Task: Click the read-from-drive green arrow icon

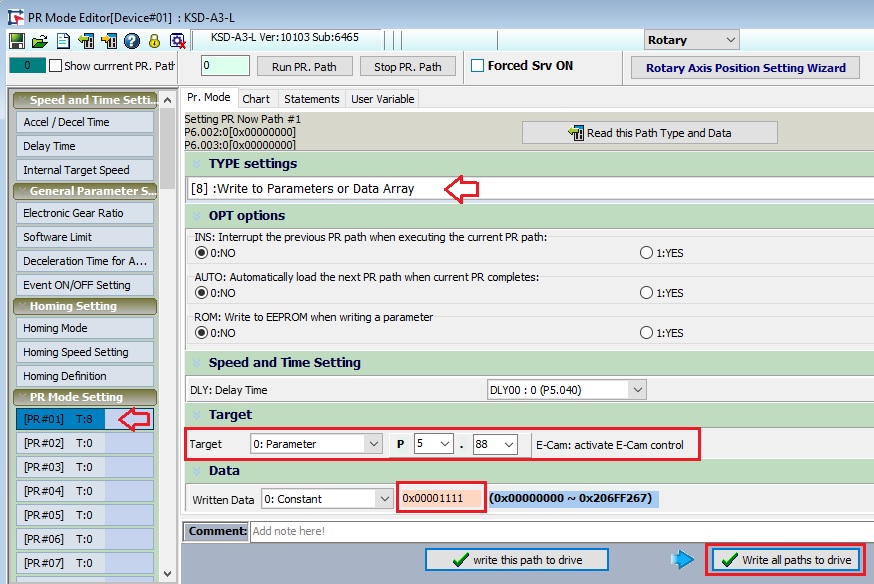Action: (85, 41)
